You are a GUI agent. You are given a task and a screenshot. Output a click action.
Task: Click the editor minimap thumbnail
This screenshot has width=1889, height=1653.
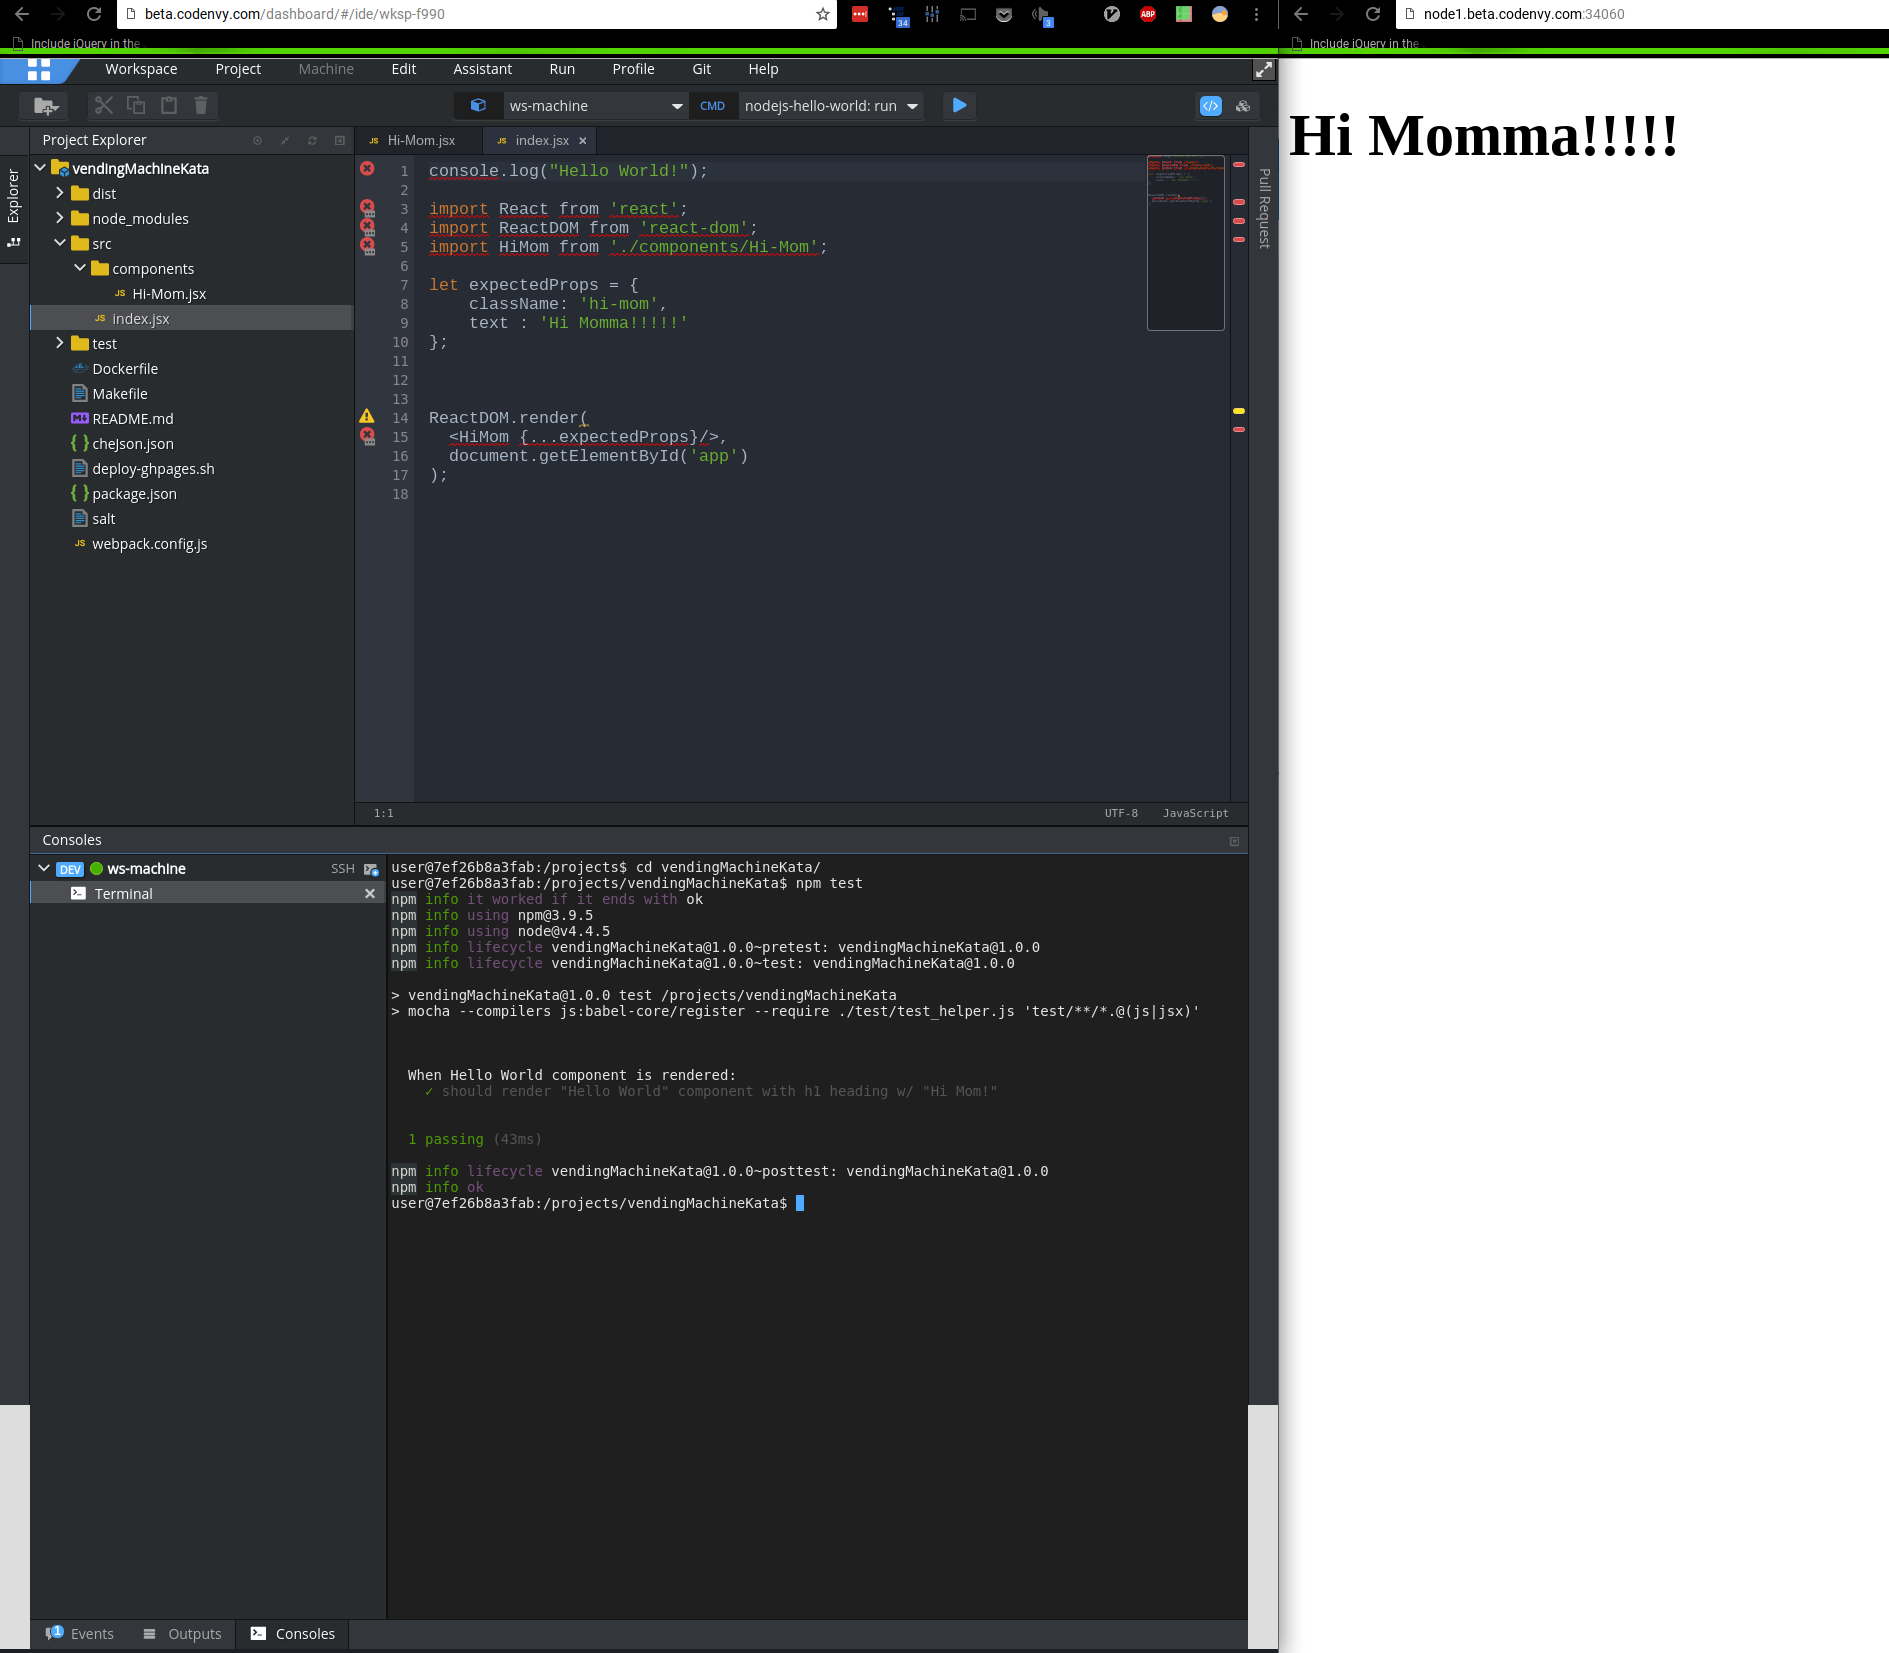(1186, 240)
